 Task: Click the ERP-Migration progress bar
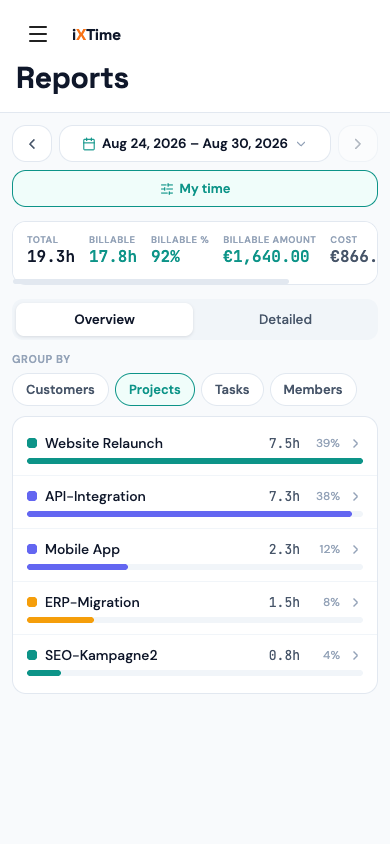click(195, 620)
